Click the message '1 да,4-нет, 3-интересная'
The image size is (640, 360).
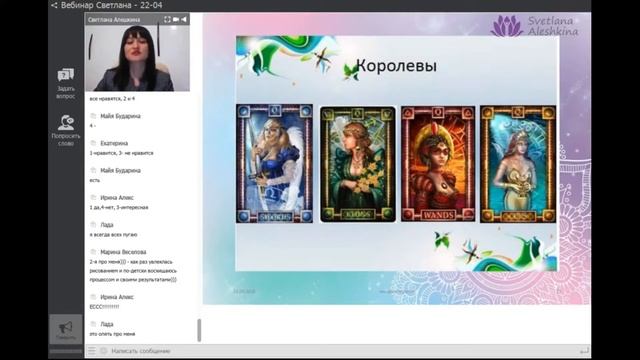[119, 207]
